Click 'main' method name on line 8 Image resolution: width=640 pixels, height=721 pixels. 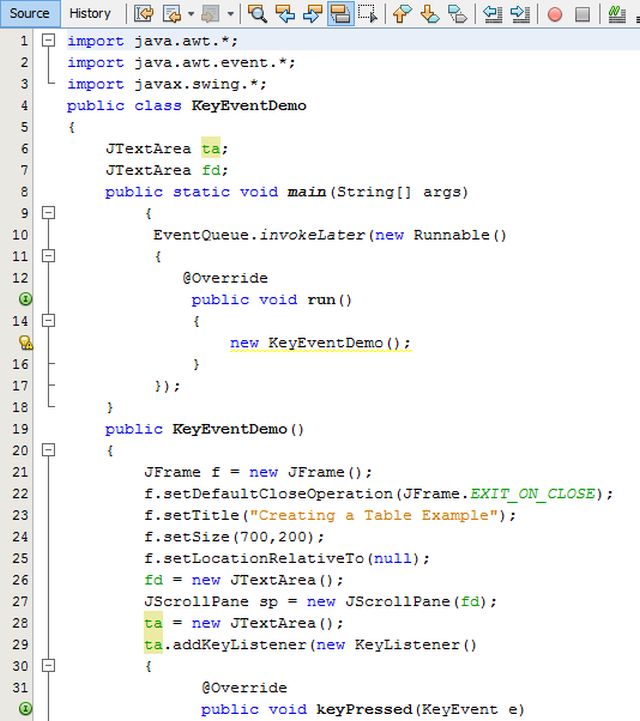pos(307,192)
